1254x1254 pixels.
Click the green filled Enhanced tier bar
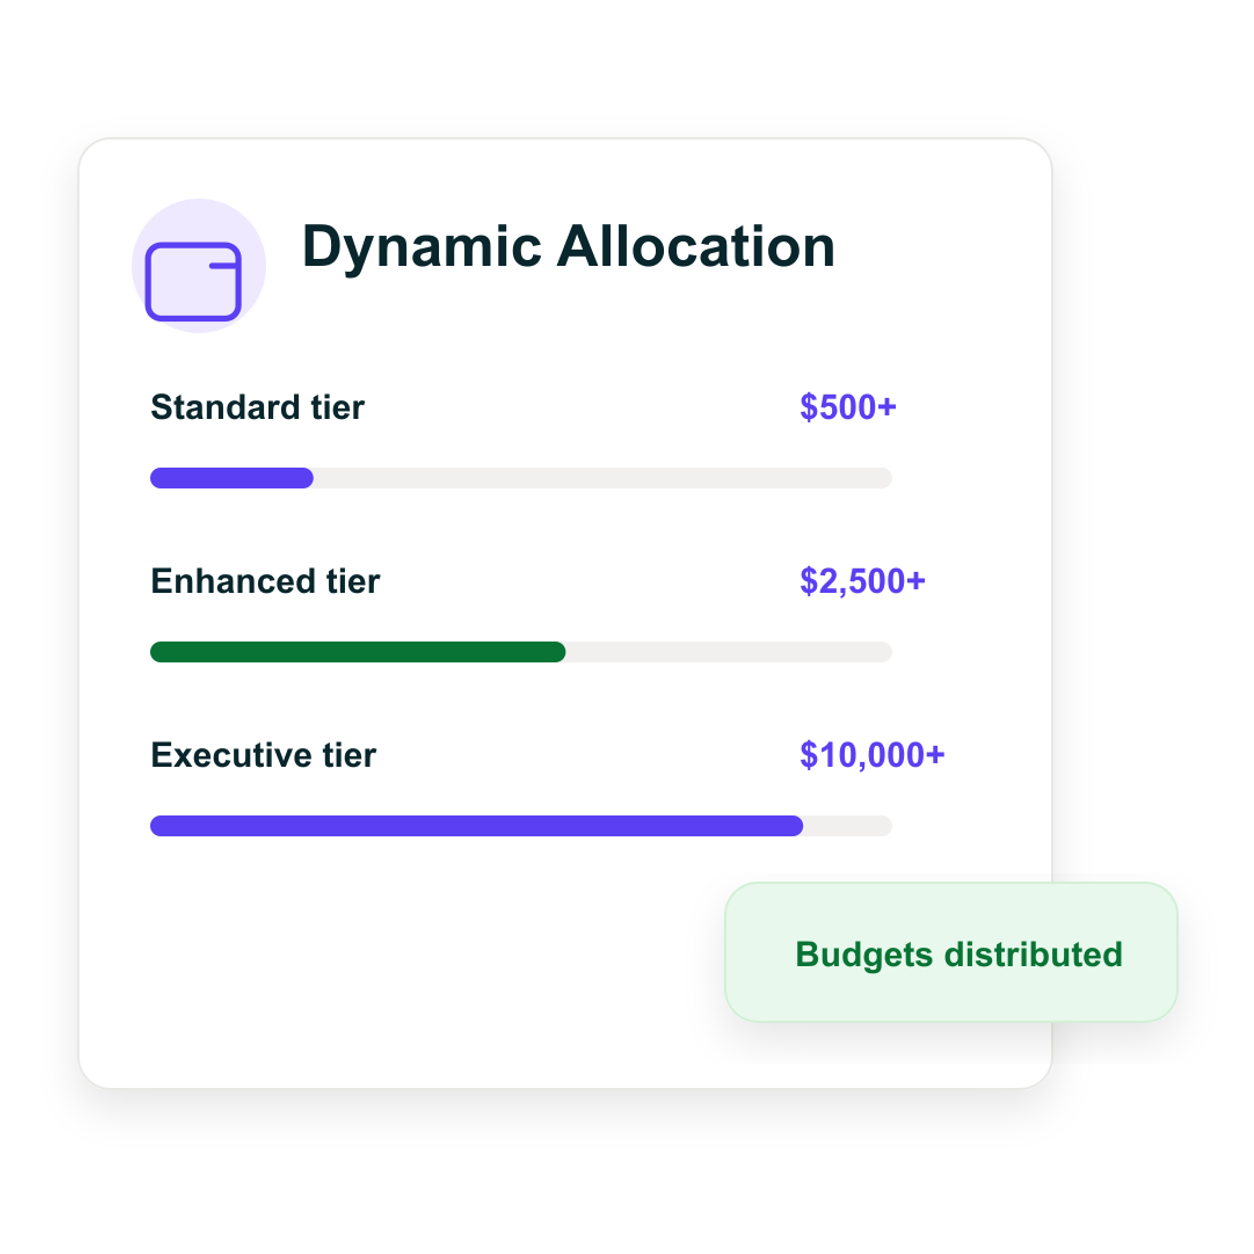pyautogui.click(x=358, y=652)
